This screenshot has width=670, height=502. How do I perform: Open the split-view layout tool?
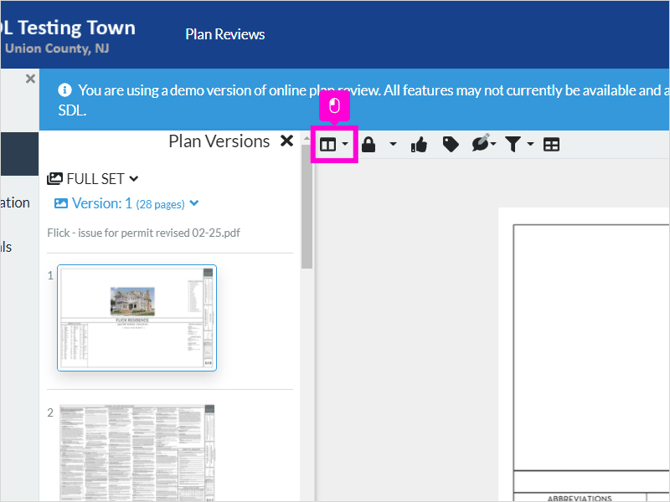[328, 145]
